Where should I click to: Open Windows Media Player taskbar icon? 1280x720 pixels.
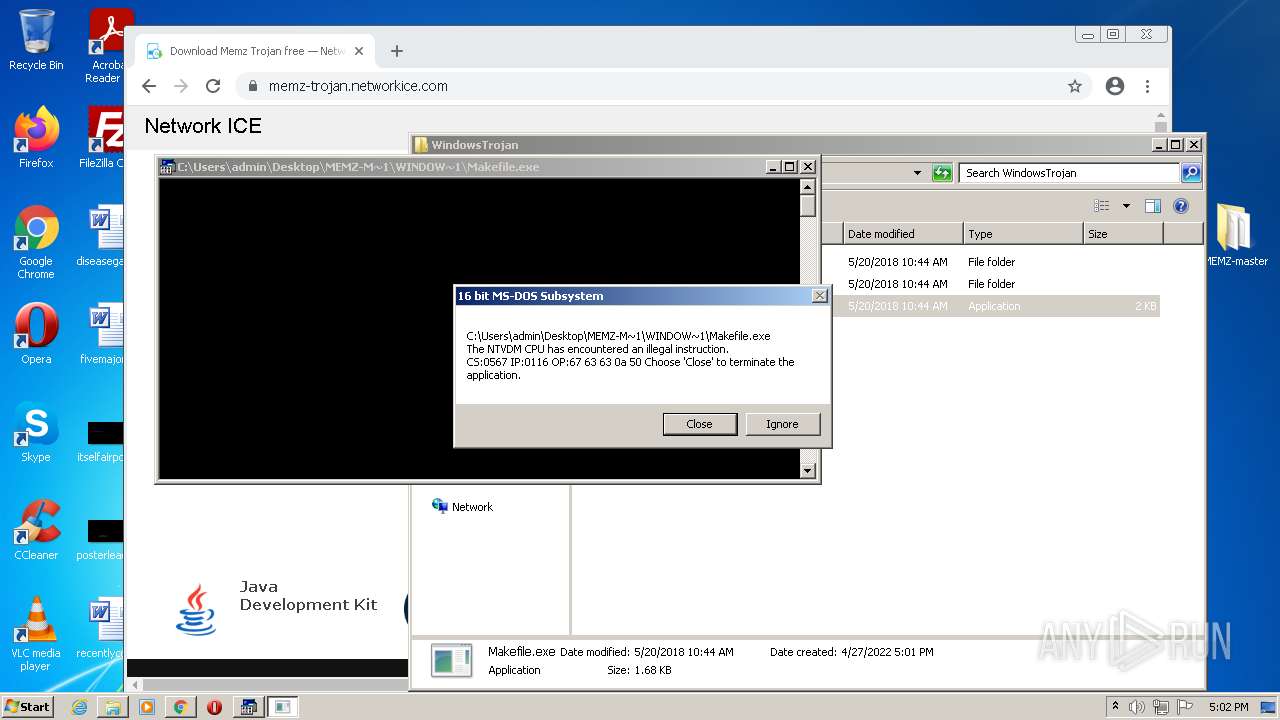147,707
